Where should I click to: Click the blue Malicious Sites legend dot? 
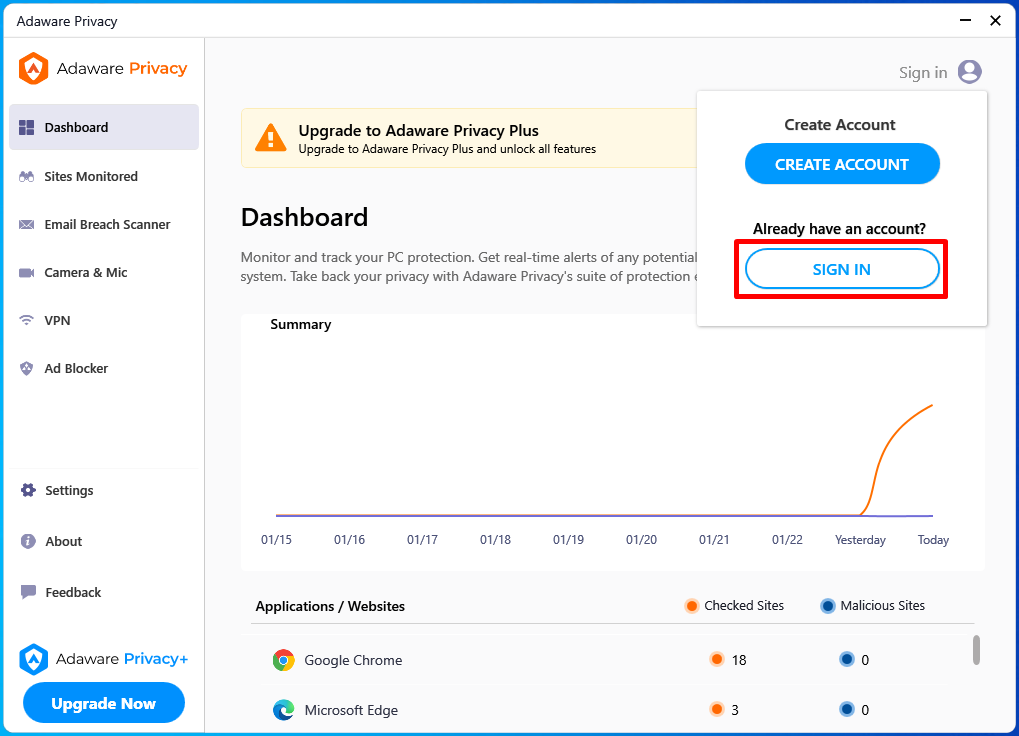pyautogui.click(x=827, y=606)
